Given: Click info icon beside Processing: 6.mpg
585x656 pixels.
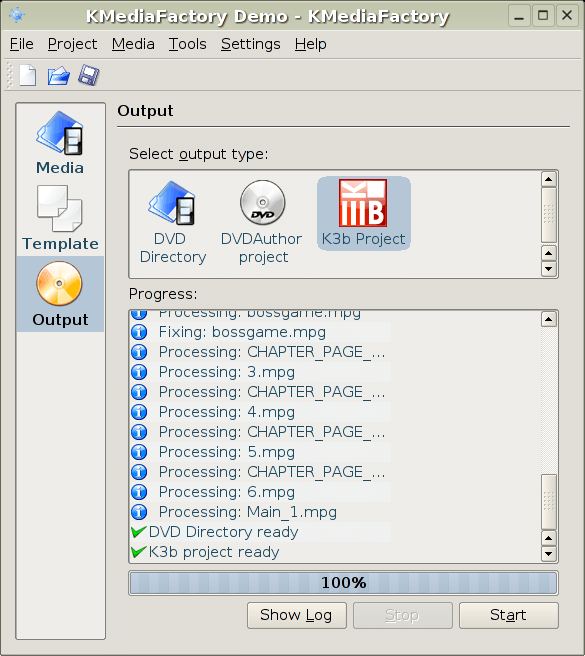Looking at the screenshot, I should point(139,492).
